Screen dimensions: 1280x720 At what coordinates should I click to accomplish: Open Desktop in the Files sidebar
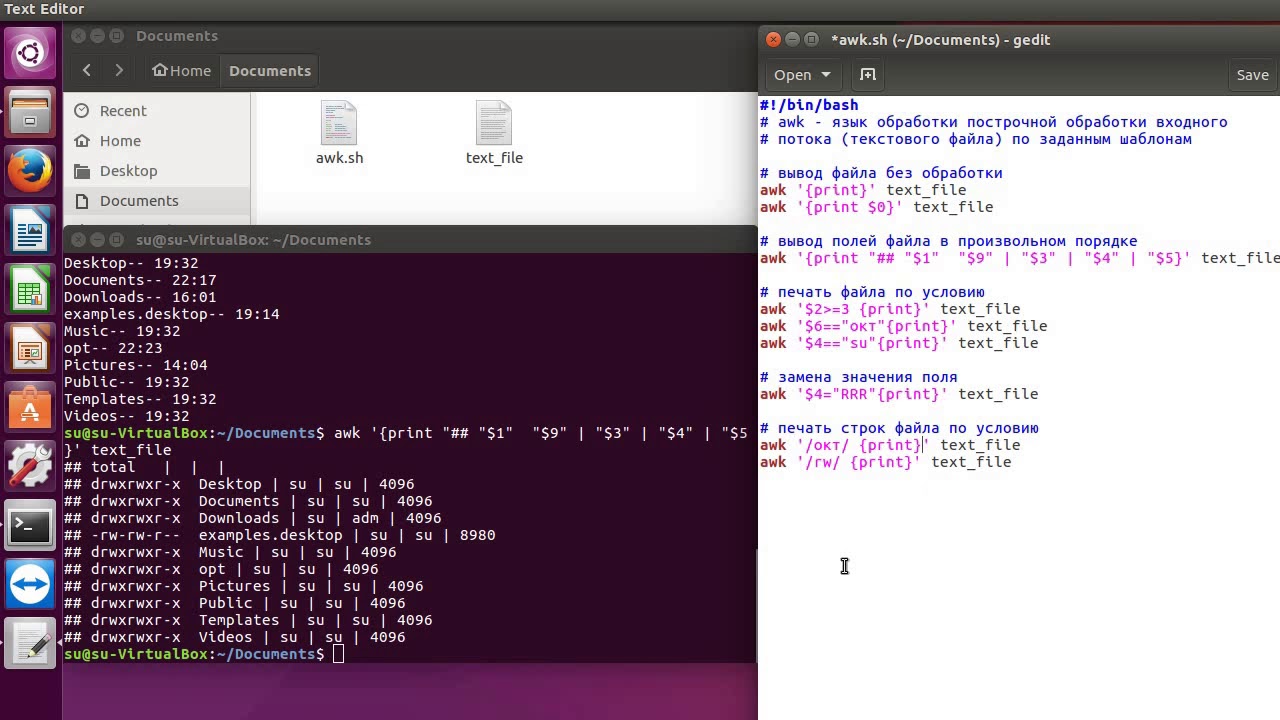128,171
